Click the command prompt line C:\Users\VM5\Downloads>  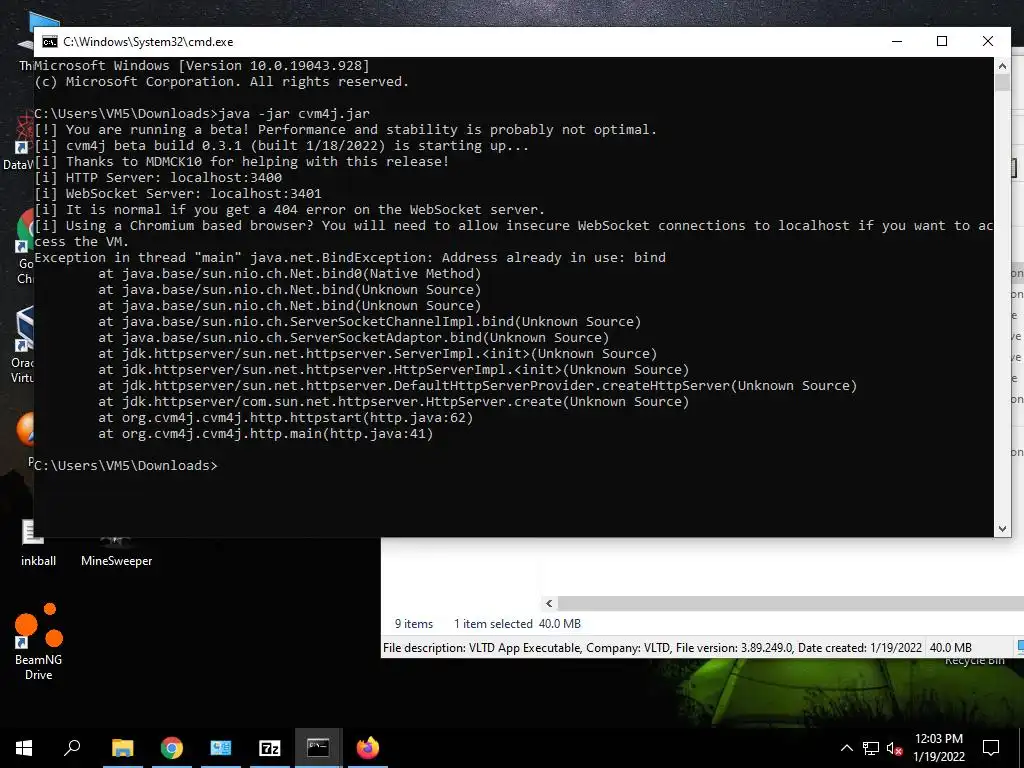pos(125,465)
